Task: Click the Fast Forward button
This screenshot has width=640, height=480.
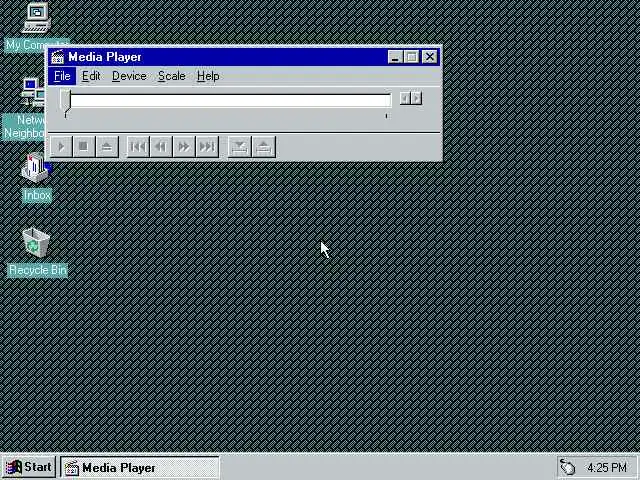Action: [184, 147]
